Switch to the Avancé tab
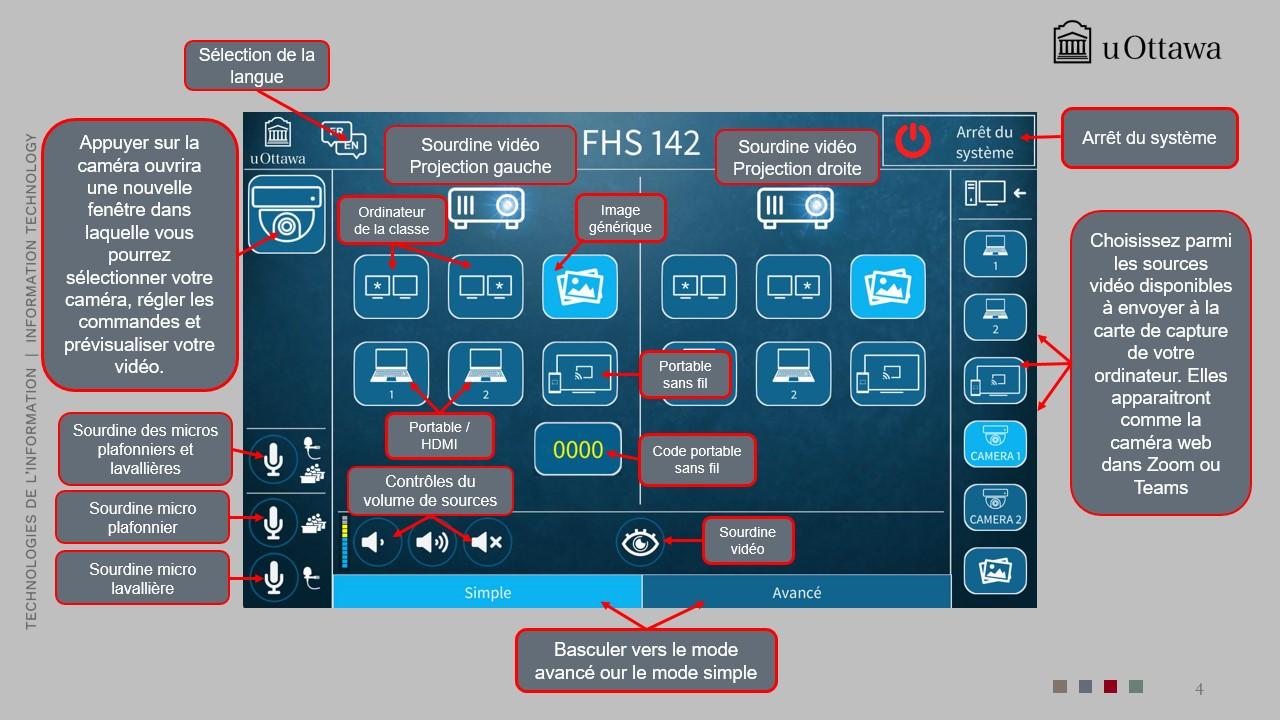1280x720 pixels. 796,592
